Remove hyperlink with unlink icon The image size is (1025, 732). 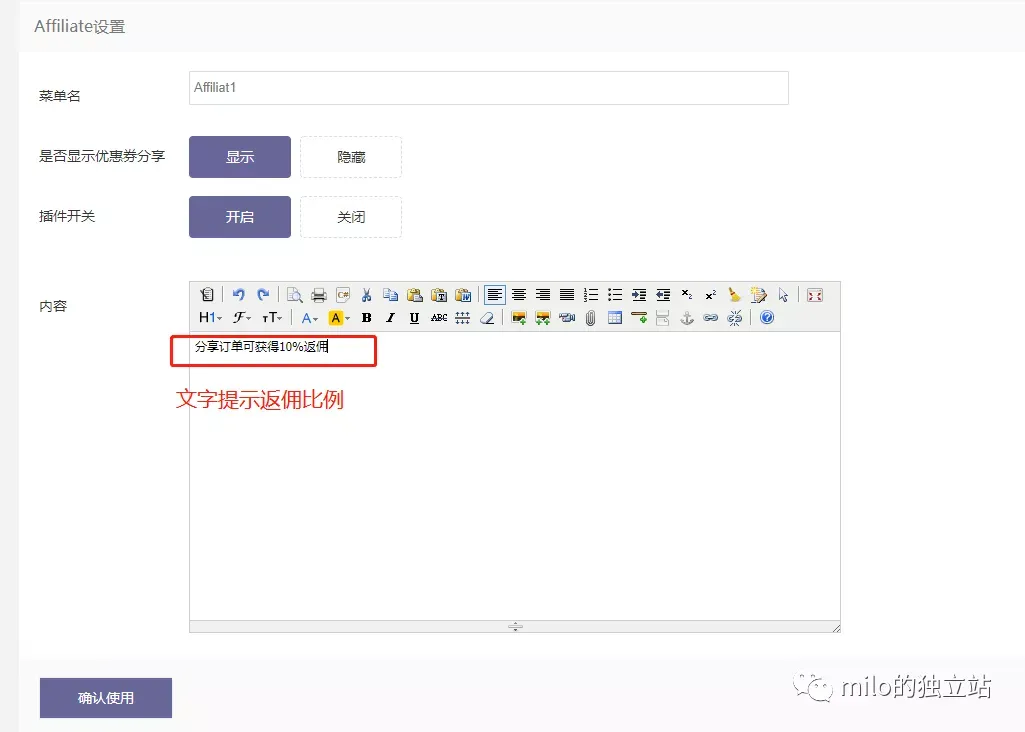[x=734, y=318]
